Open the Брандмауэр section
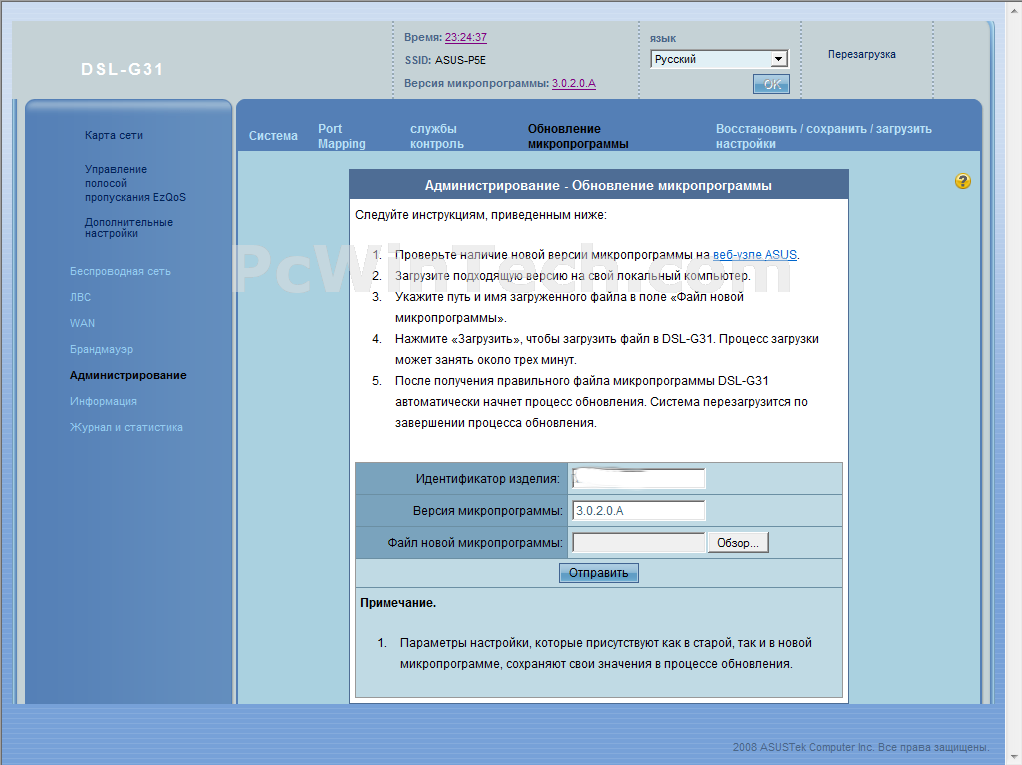Image resolution: width=1022 pixels, height=765 pixels. point(101,349)
